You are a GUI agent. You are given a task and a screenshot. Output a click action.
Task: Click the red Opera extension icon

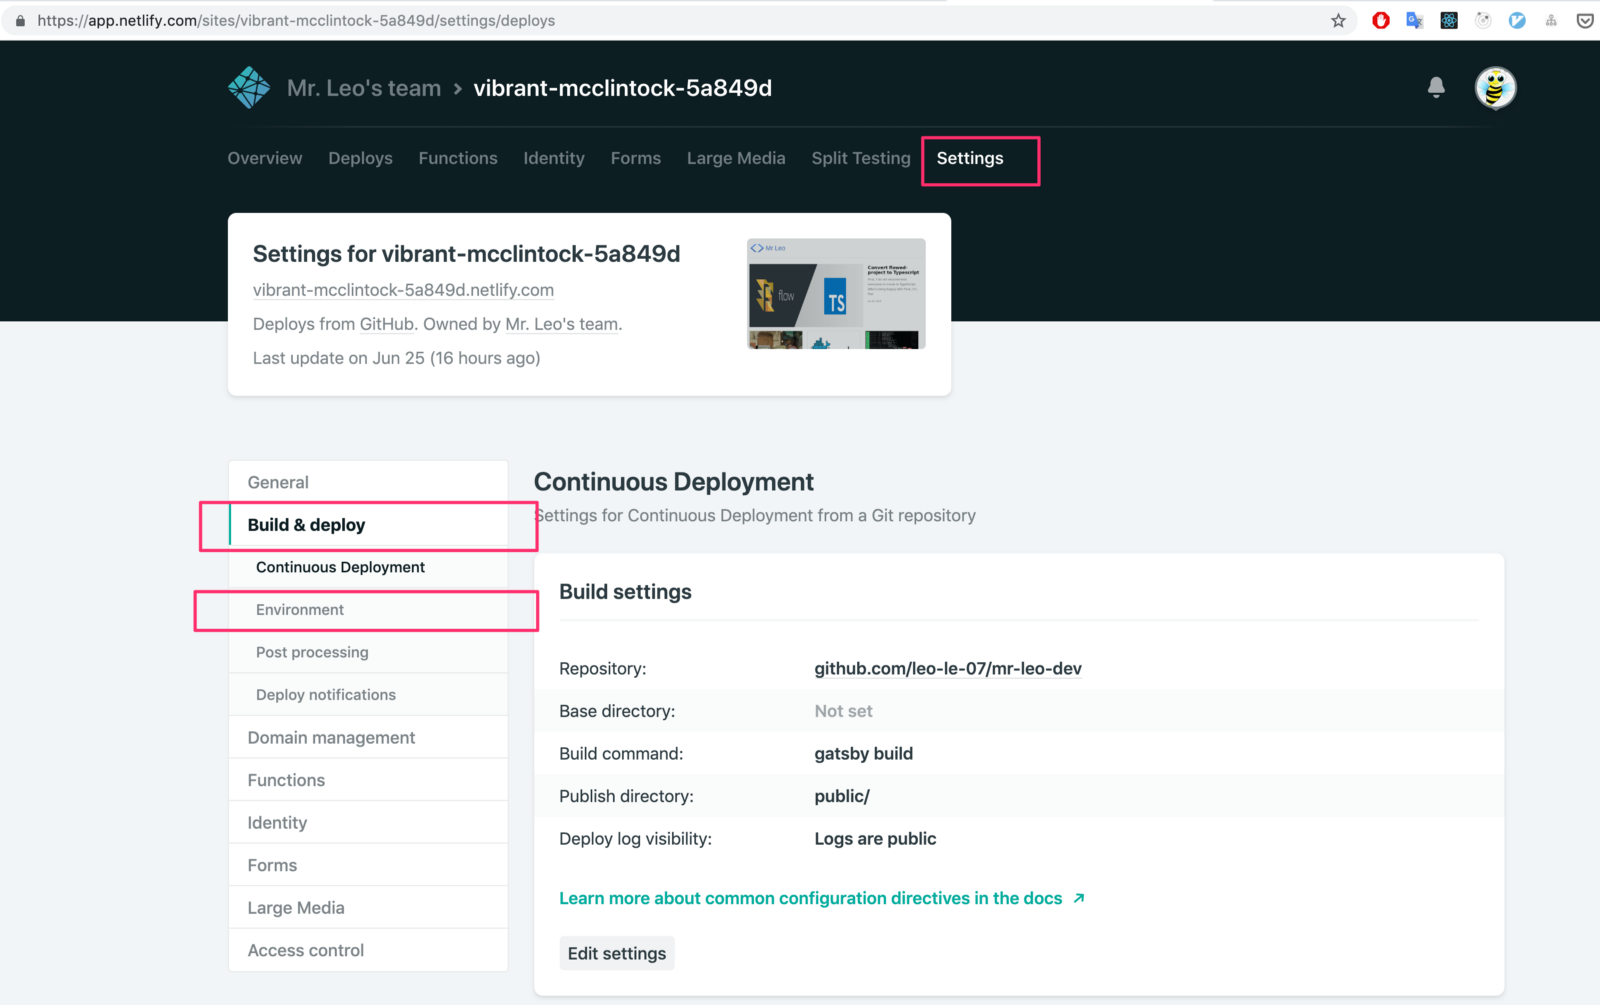(x=1381, y=20)
